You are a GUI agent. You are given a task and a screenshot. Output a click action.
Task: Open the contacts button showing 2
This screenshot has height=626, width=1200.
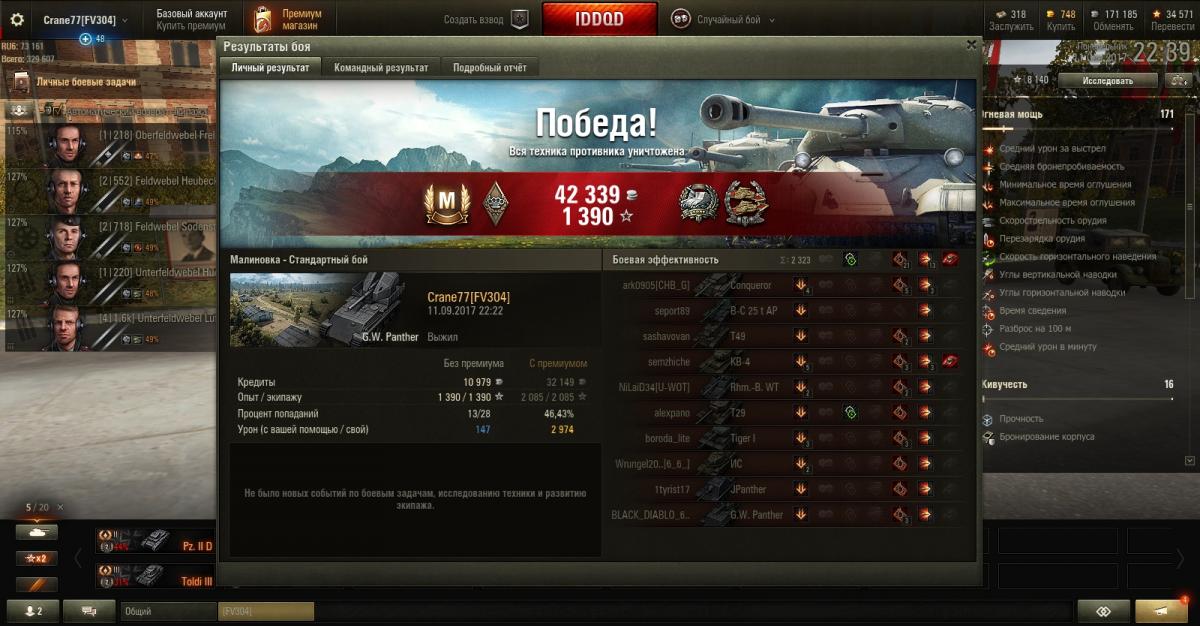(32, 611)
